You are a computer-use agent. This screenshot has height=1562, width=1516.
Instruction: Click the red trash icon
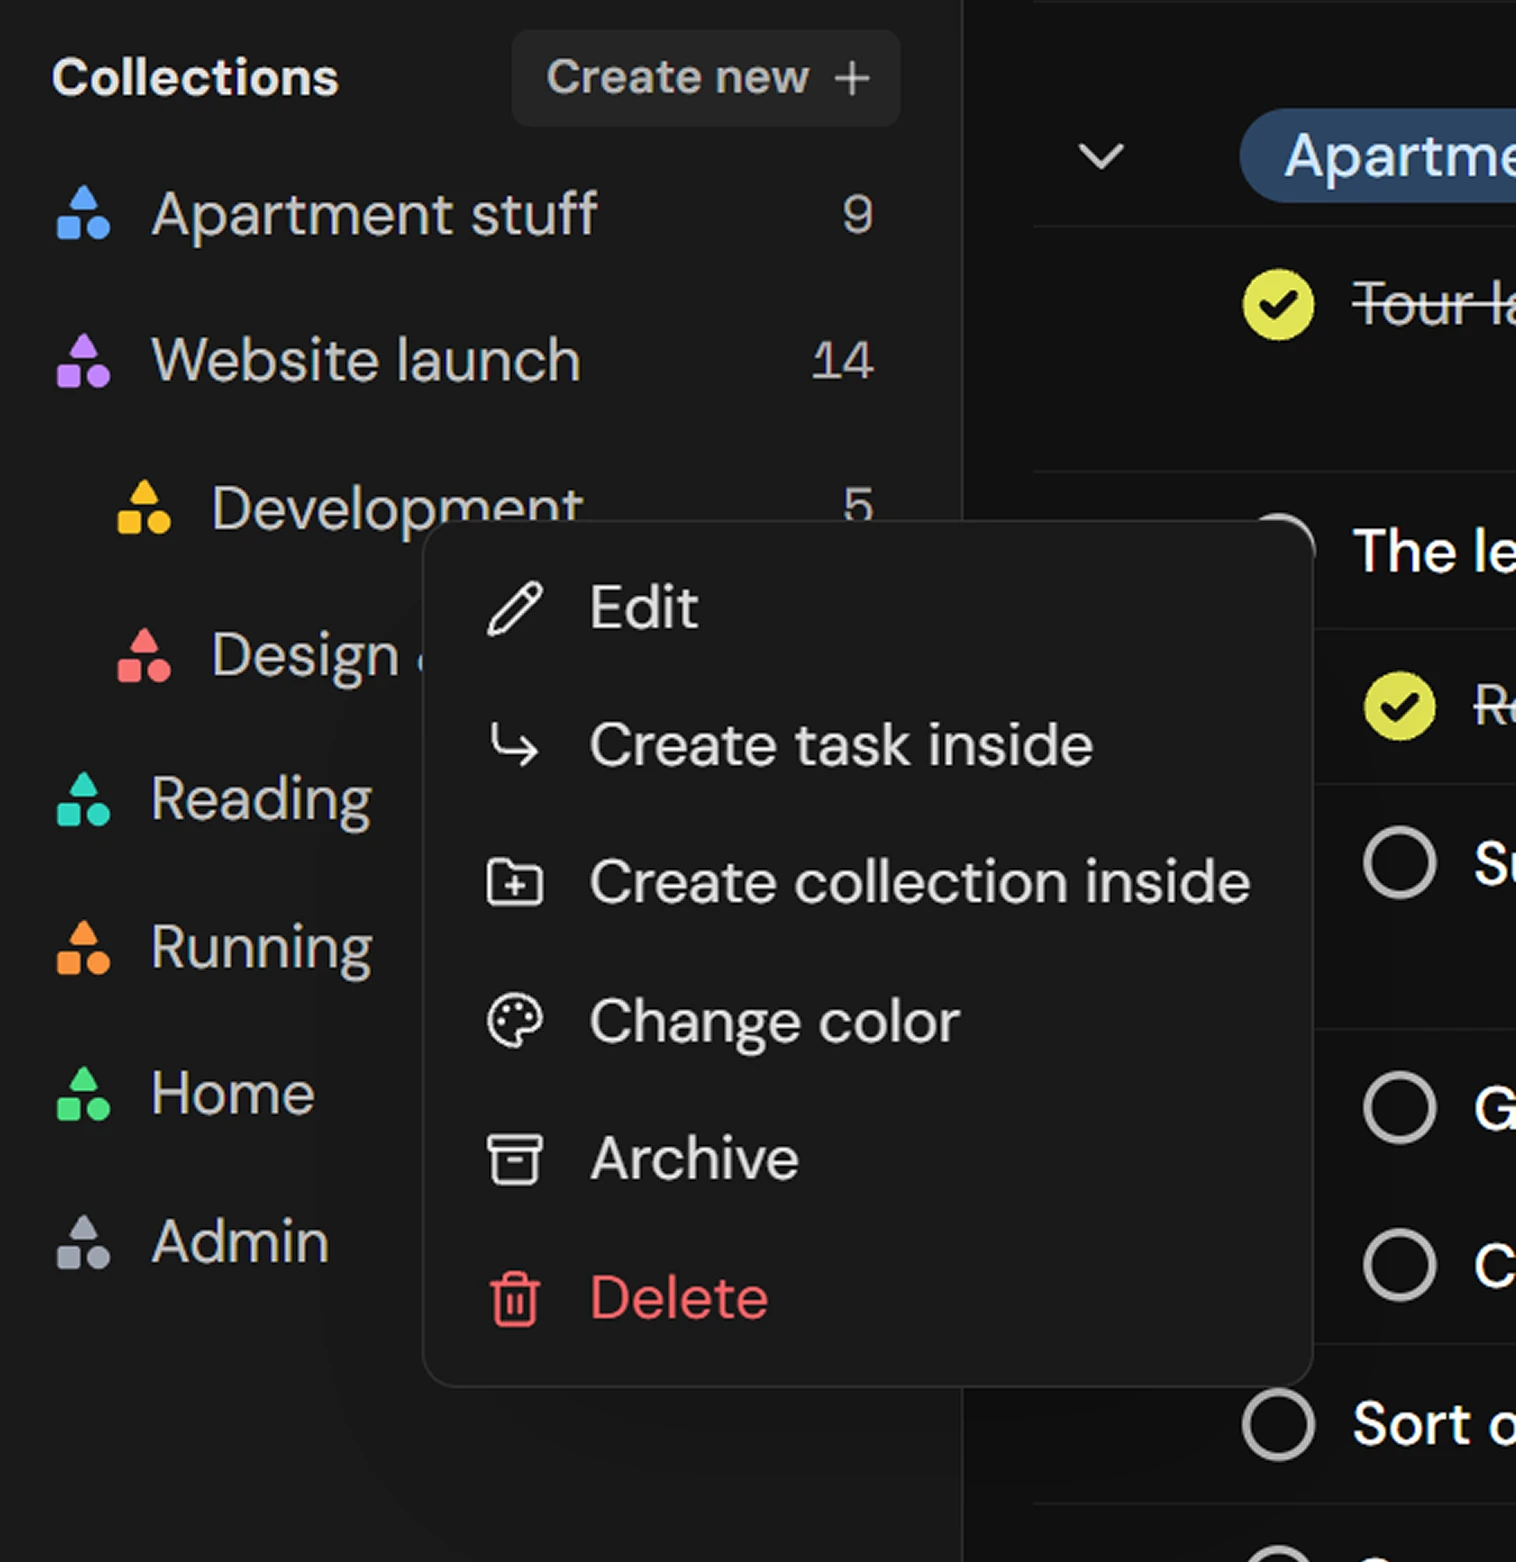(x=515, y=1298)
